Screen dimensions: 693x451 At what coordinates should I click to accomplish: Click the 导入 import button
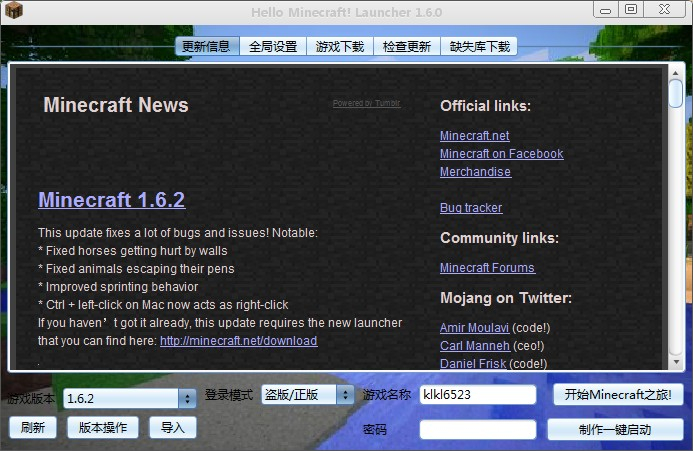(x=172, y=428)
